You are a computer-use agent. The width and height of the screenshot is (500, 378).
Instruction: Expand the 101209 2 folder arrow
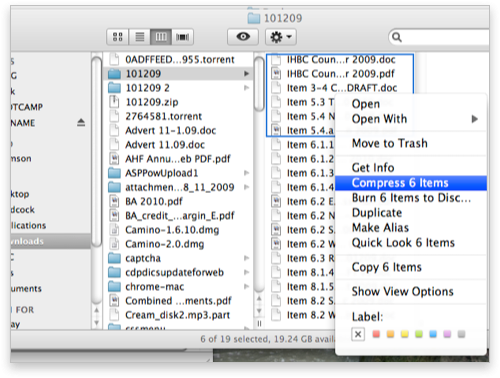246,88
